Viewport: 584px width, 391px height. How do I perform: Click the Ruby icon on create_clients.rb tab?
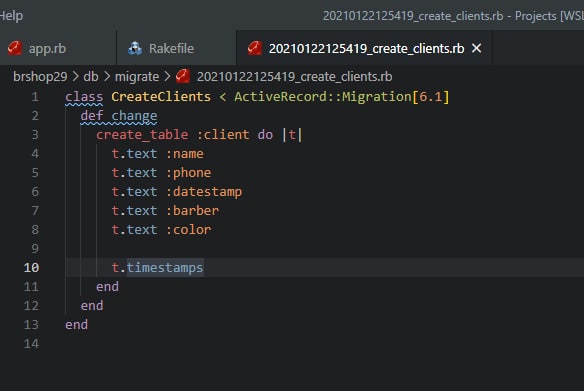(255, 48)
